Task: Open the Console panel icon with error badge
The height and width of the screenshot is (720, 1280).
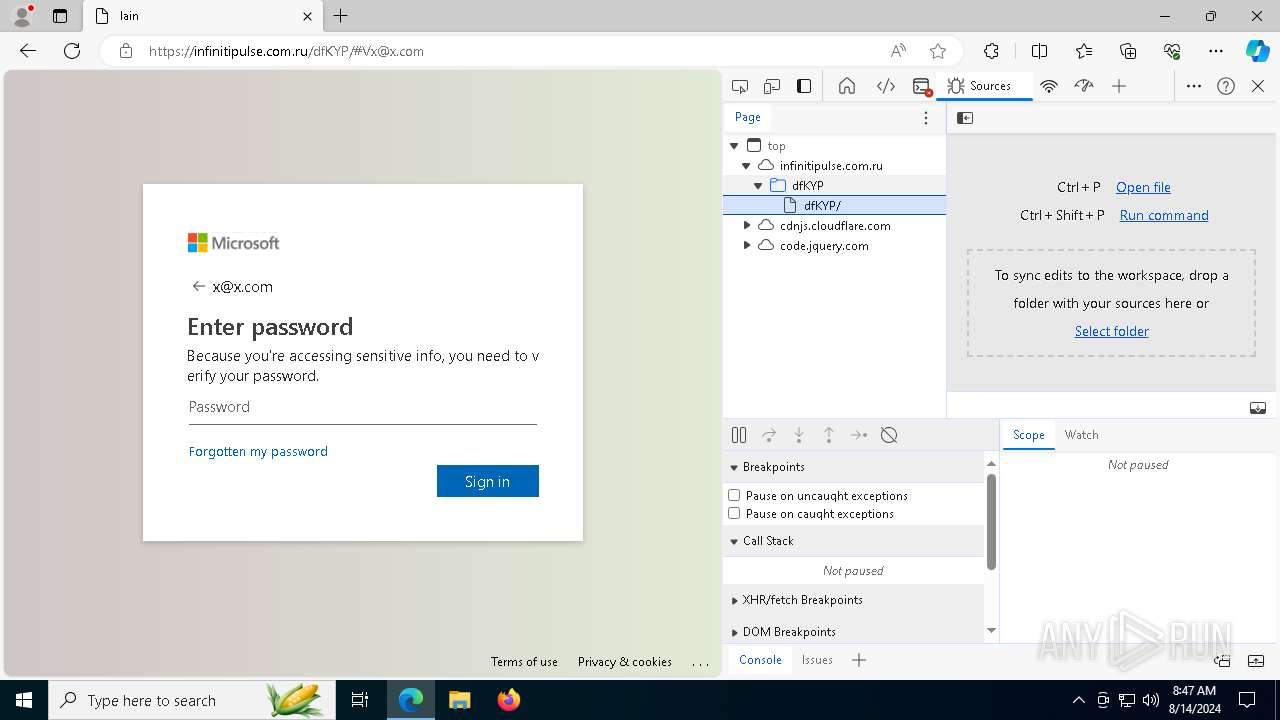Action: coord(922,86)
